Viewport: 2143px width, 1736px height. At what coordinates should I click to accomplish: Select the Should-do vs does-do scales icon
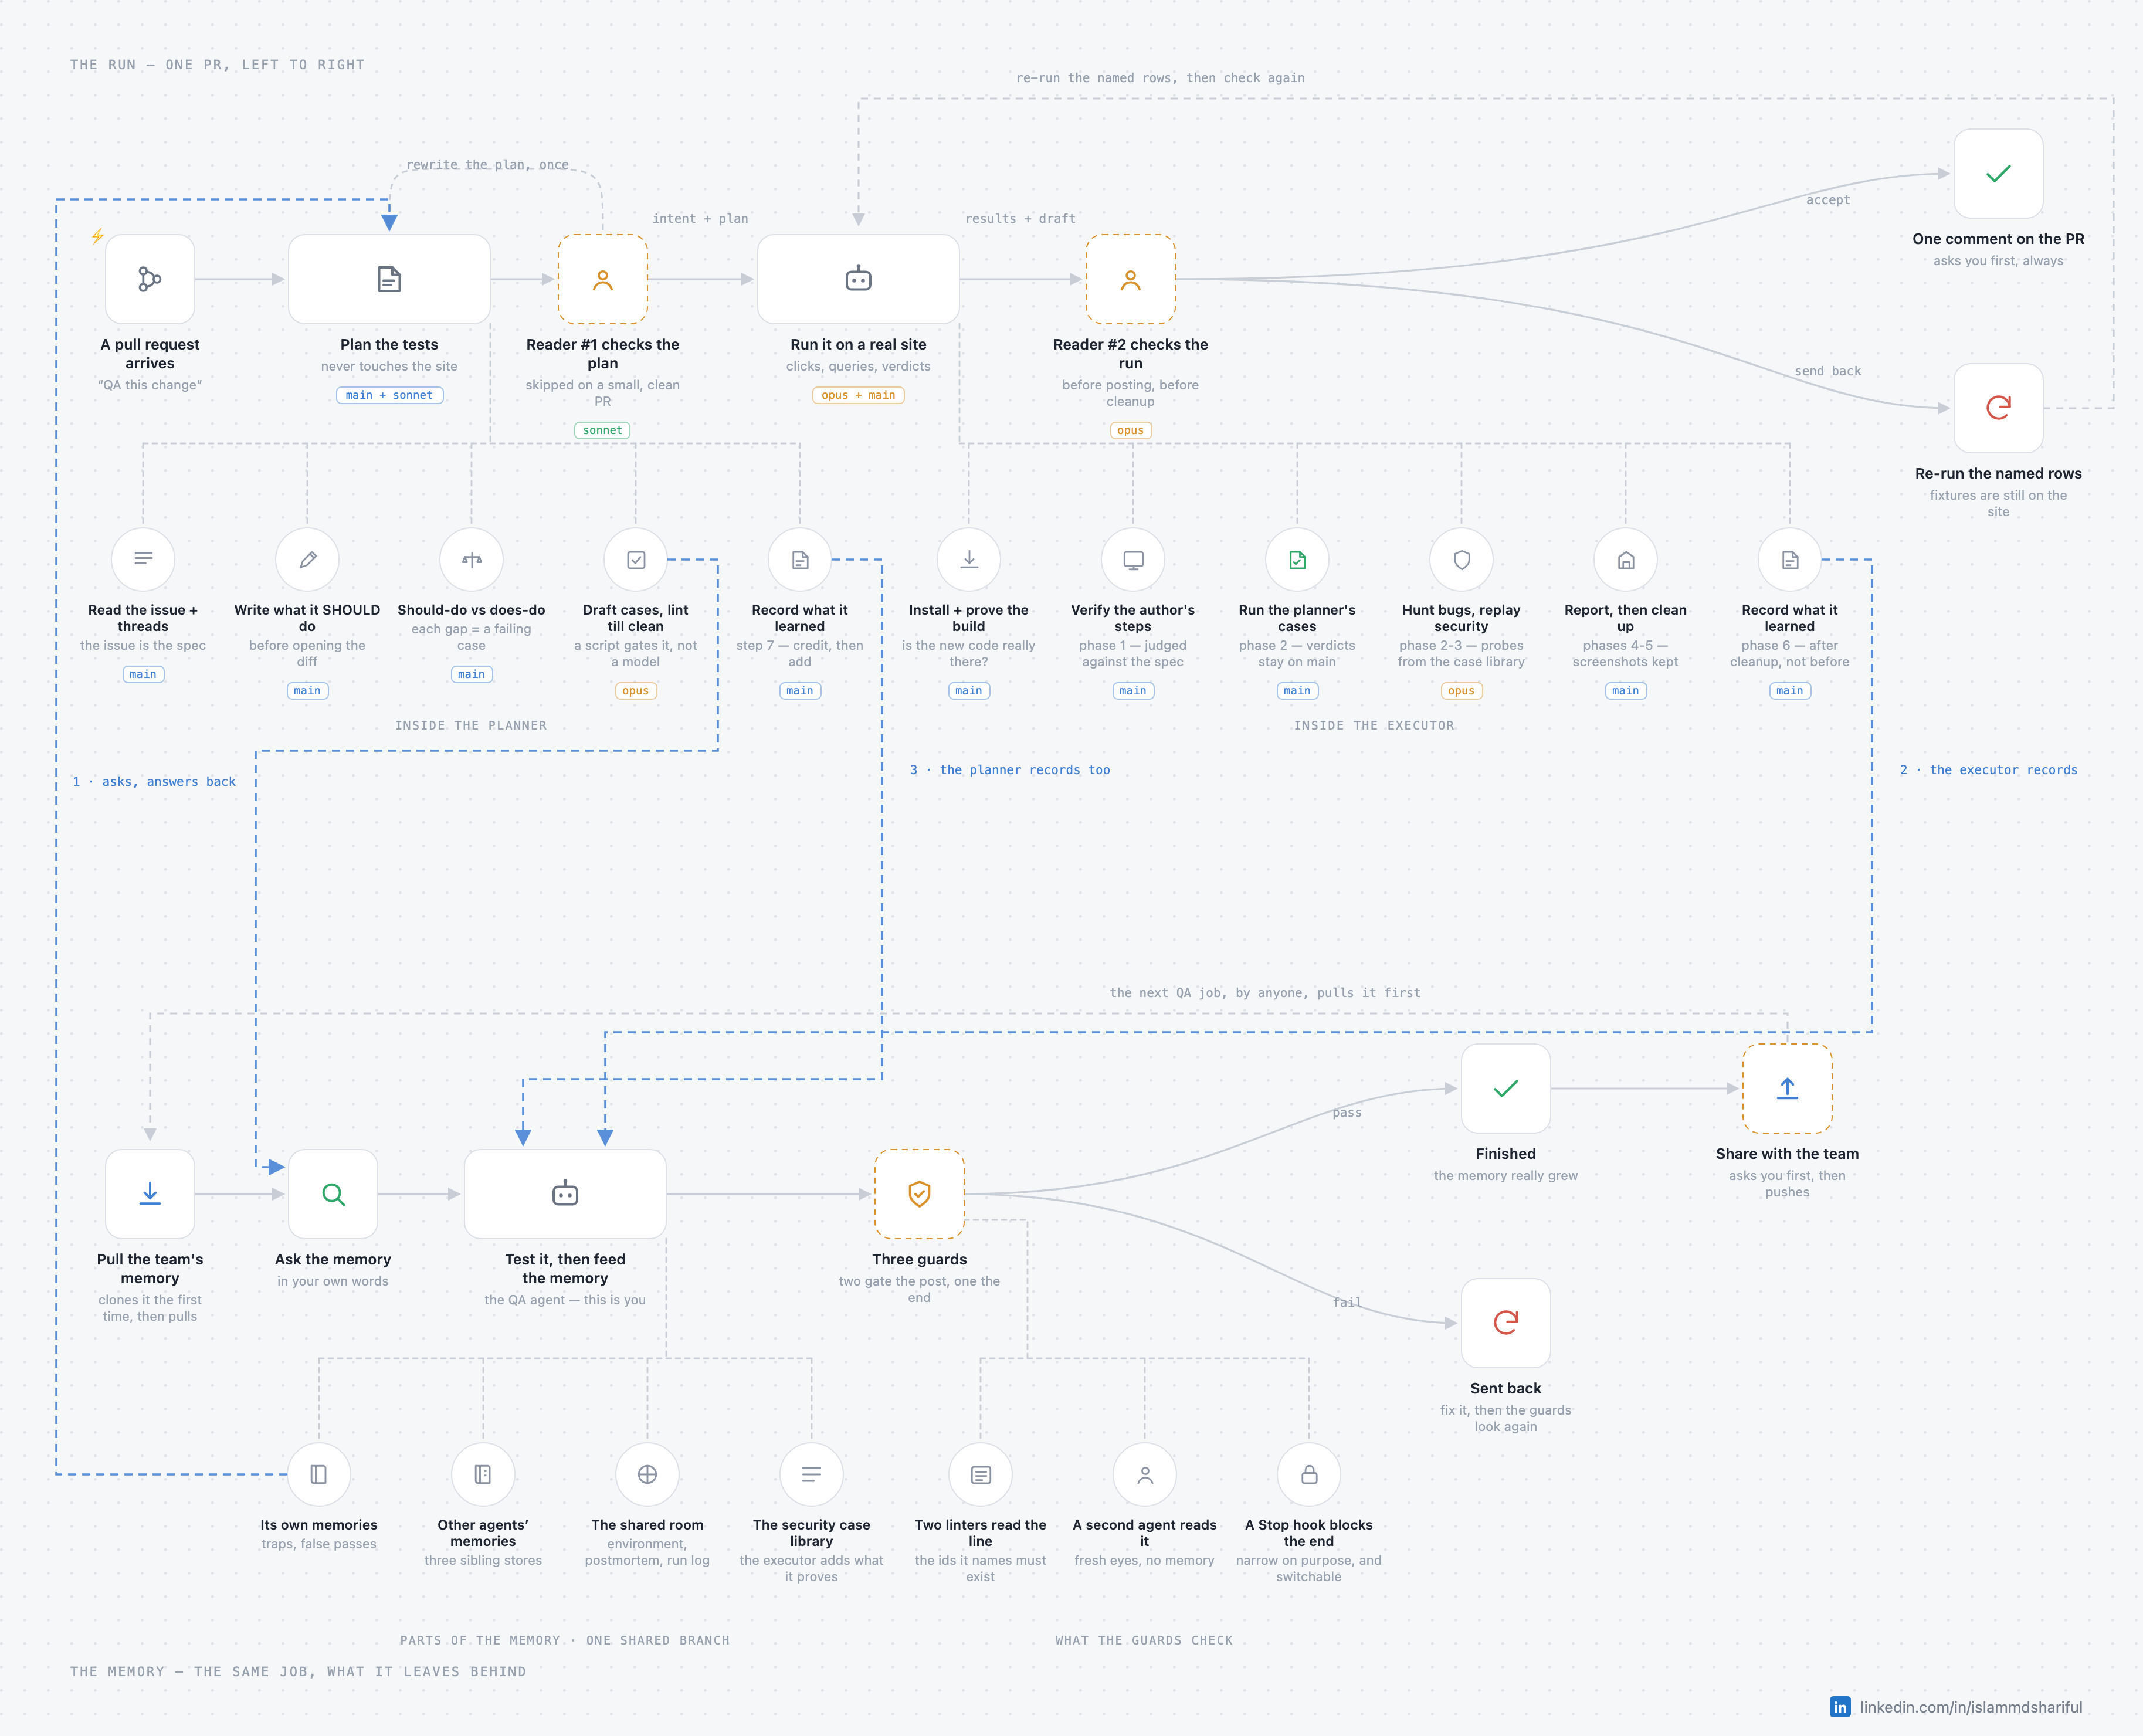(x=471, y=560)
